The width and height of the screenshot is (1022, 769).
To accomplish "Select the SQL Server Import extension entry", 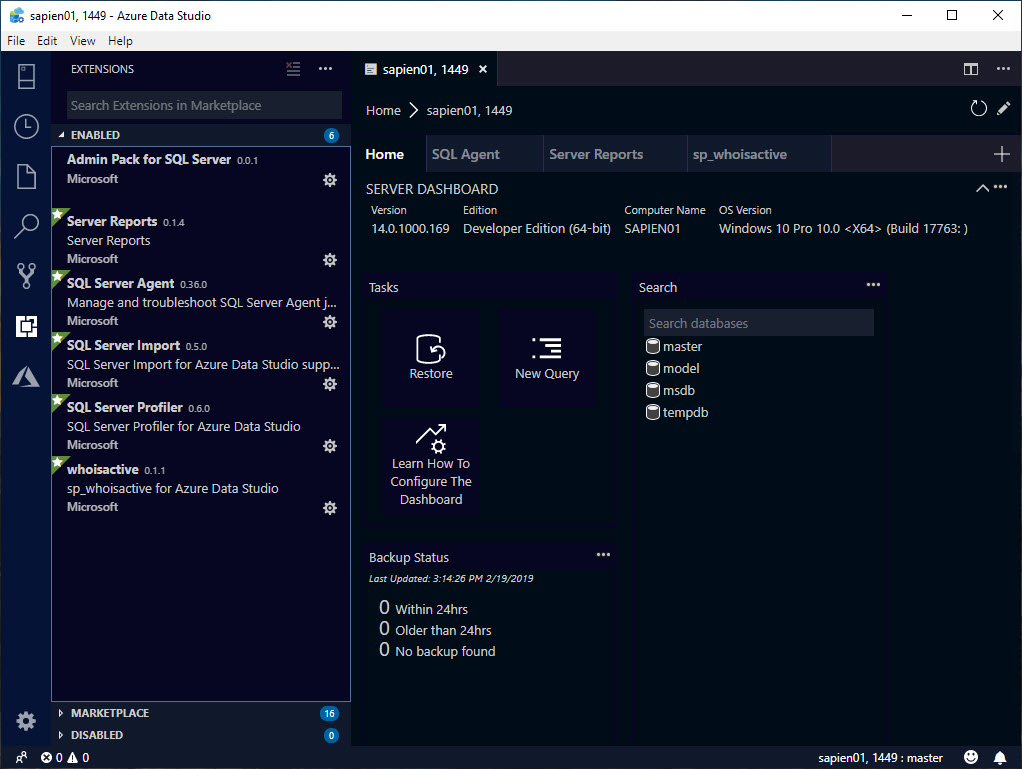I will point(201,364).
